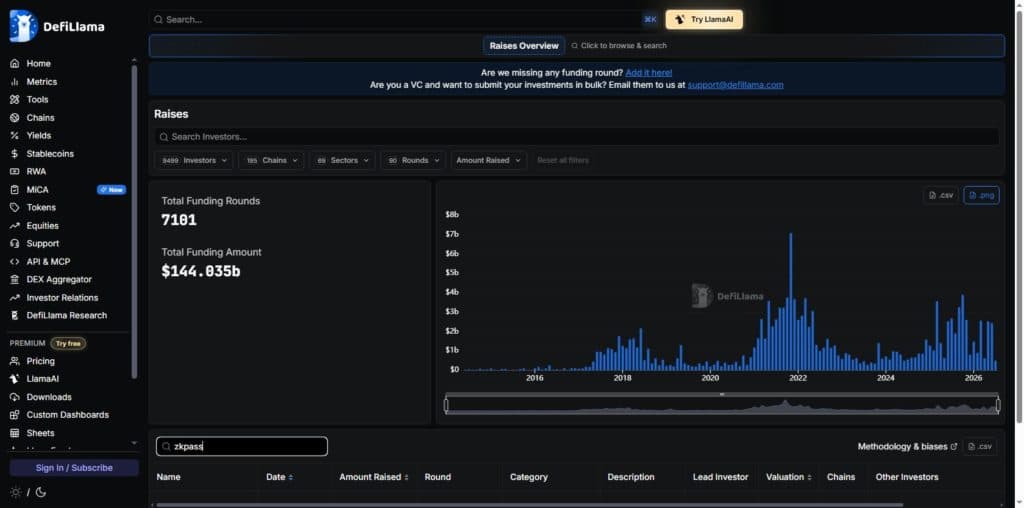The image size is (1024, 508).
Task: Click the tallest 2021 bar in the chart
Action: tap(790, 302)
